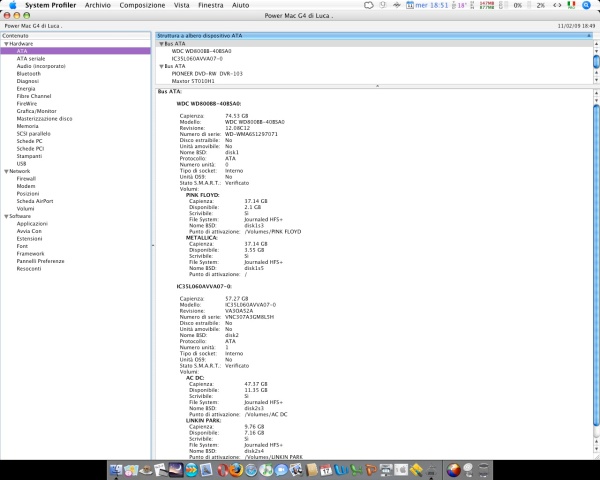Open the Vista menu
The image size is (600, 480).
[181, 5]
